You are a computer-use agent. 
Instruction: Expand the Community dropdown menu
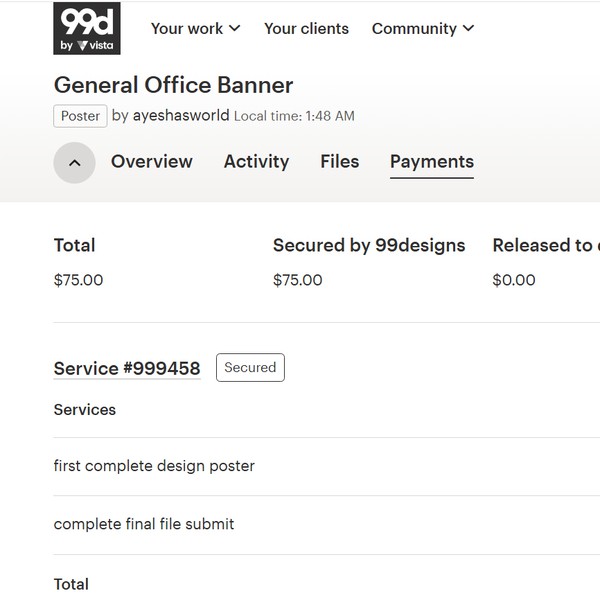(423, 28)
